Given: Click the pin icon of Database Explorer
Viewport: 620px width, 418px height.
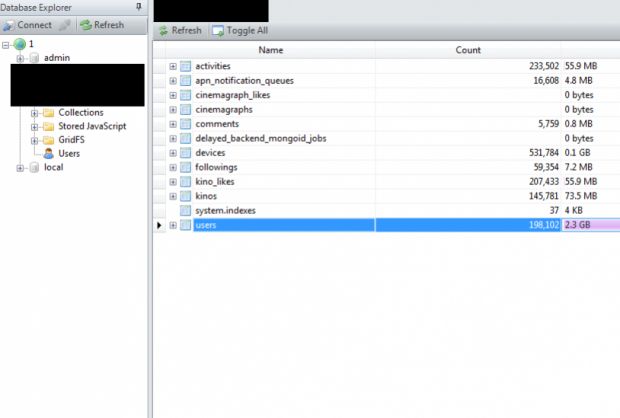Looking at the screenshot, I should (138, 7).
